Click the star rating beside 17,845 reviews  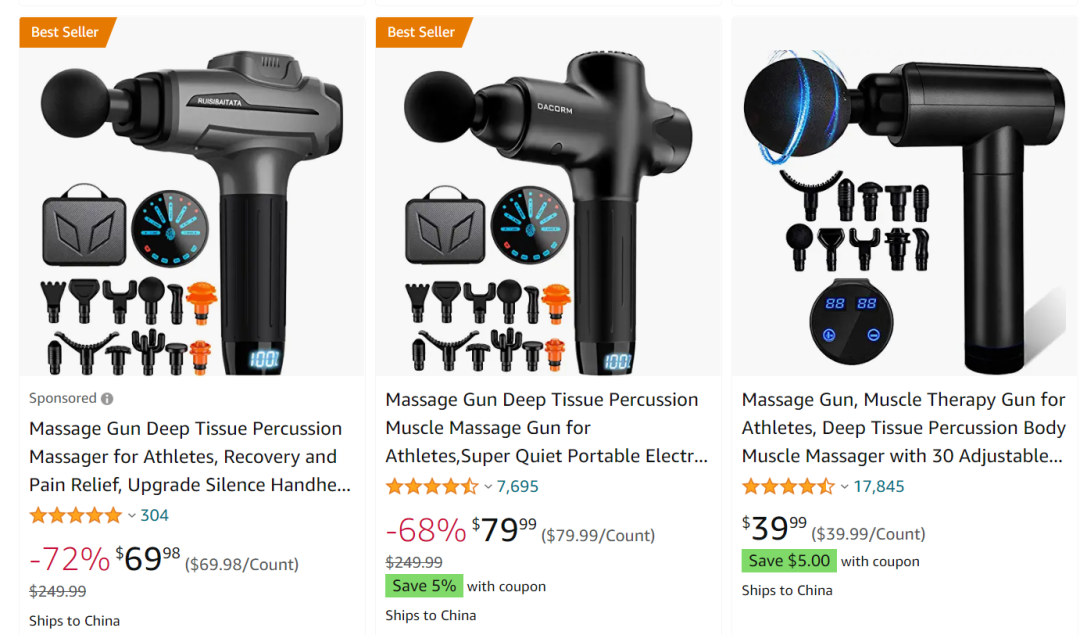click(x=788, y=487)
